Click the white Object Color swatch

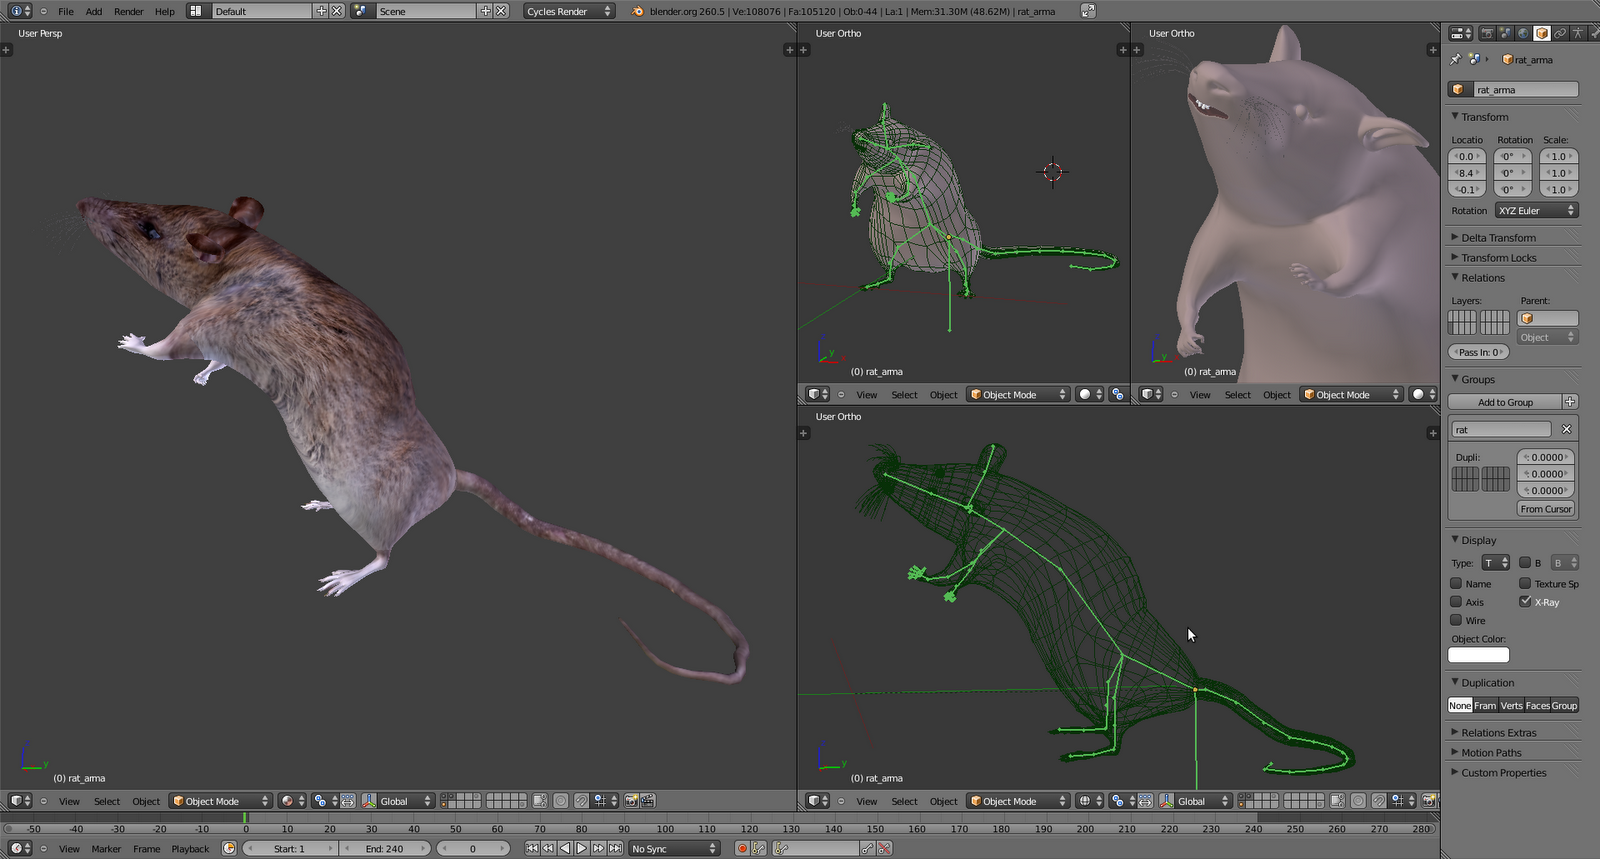click(1478, 655)
